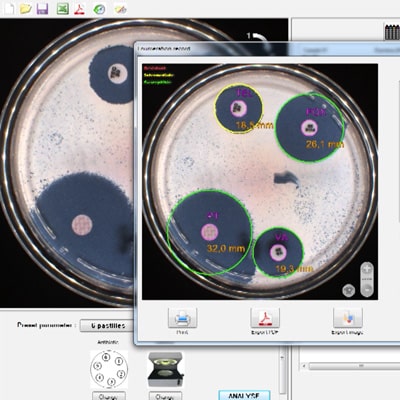
Task: Click Change under the reader device
Action: (165, 396)
